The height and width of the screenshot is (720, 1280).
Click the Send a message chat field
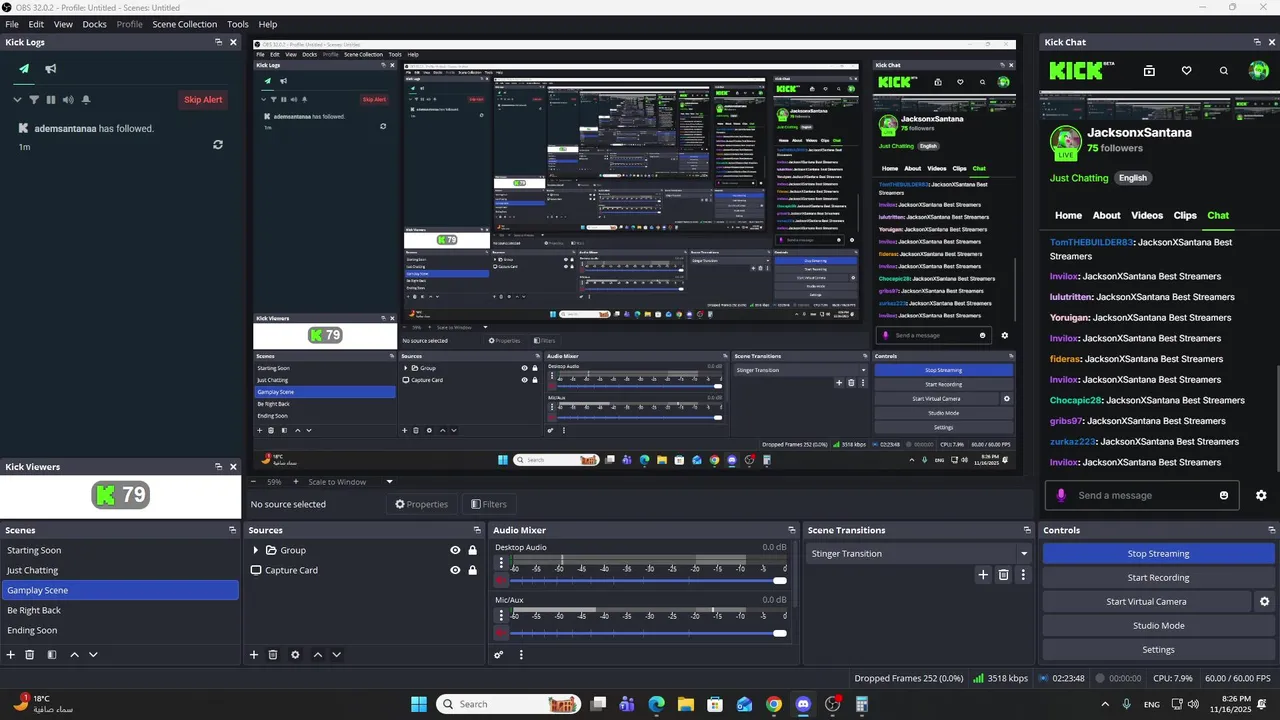pyautogui.click(x=1141, y=495)
